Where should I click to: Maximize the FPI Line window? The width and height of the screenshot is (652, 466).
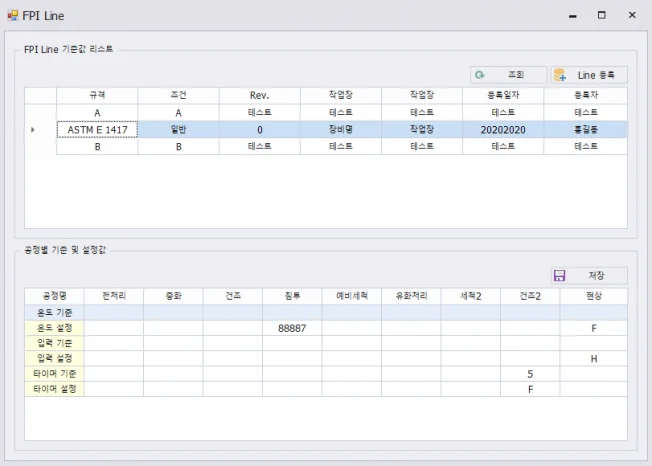601,16
